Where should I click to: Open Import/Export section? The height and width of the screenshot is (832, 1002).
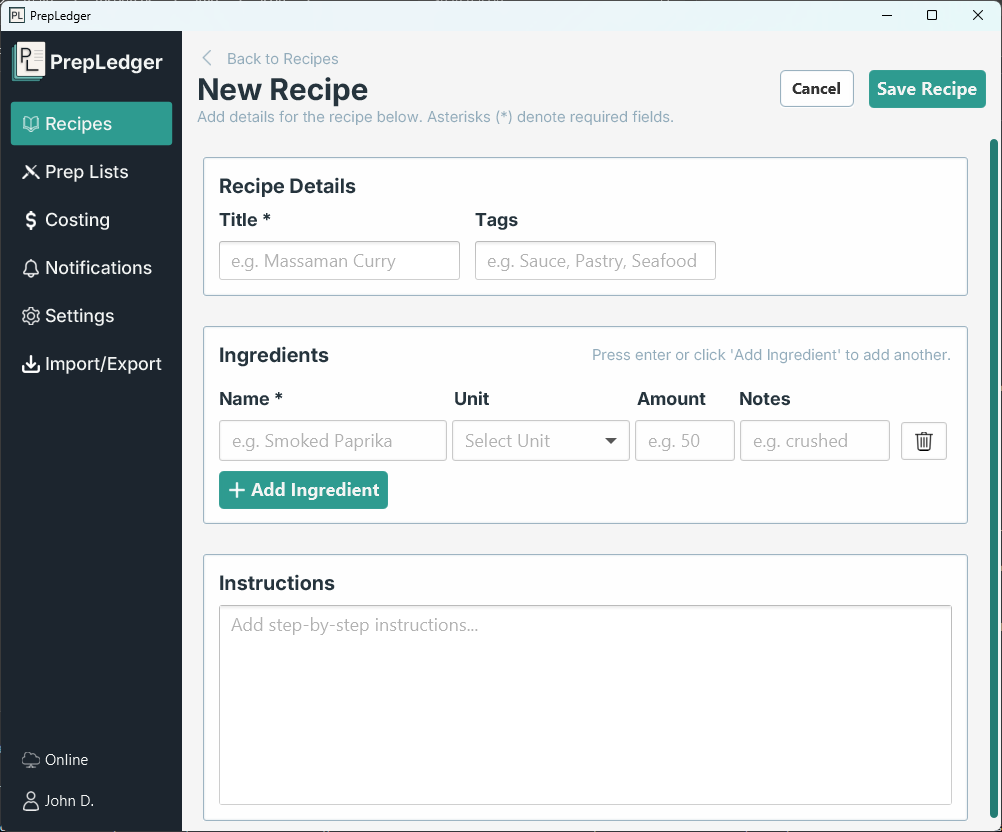tap(91, 364)
